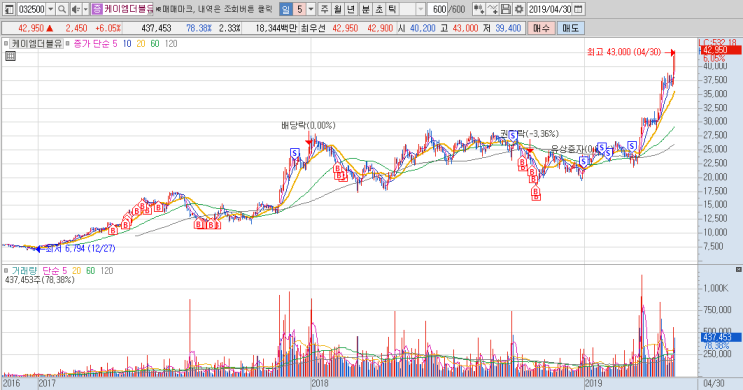
Task: Click the 최우선 price label
Action: click(x=313, y=28)
